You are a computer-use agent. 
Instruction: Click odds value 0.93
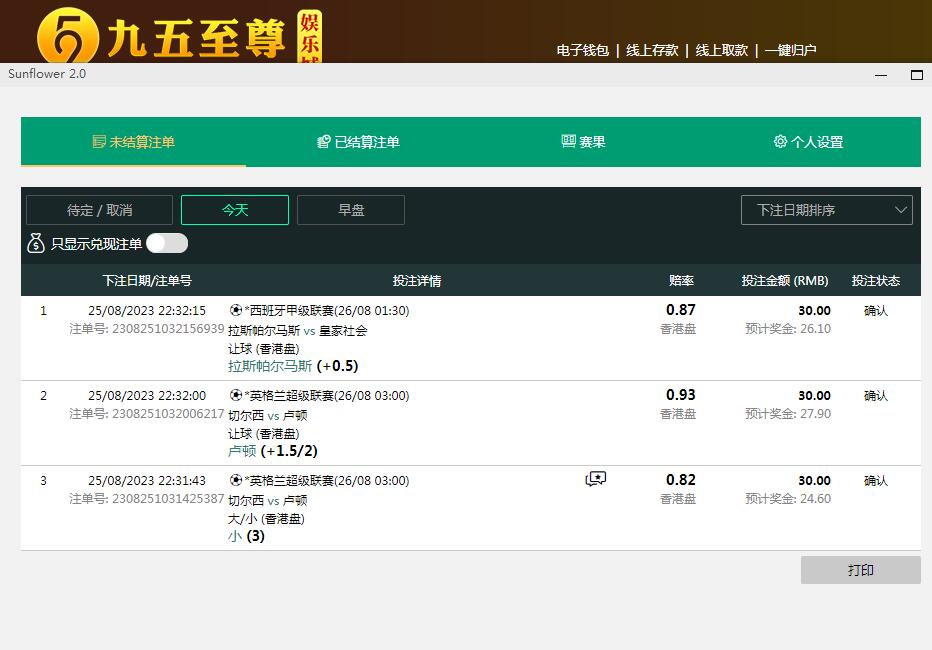click(681, 395)
